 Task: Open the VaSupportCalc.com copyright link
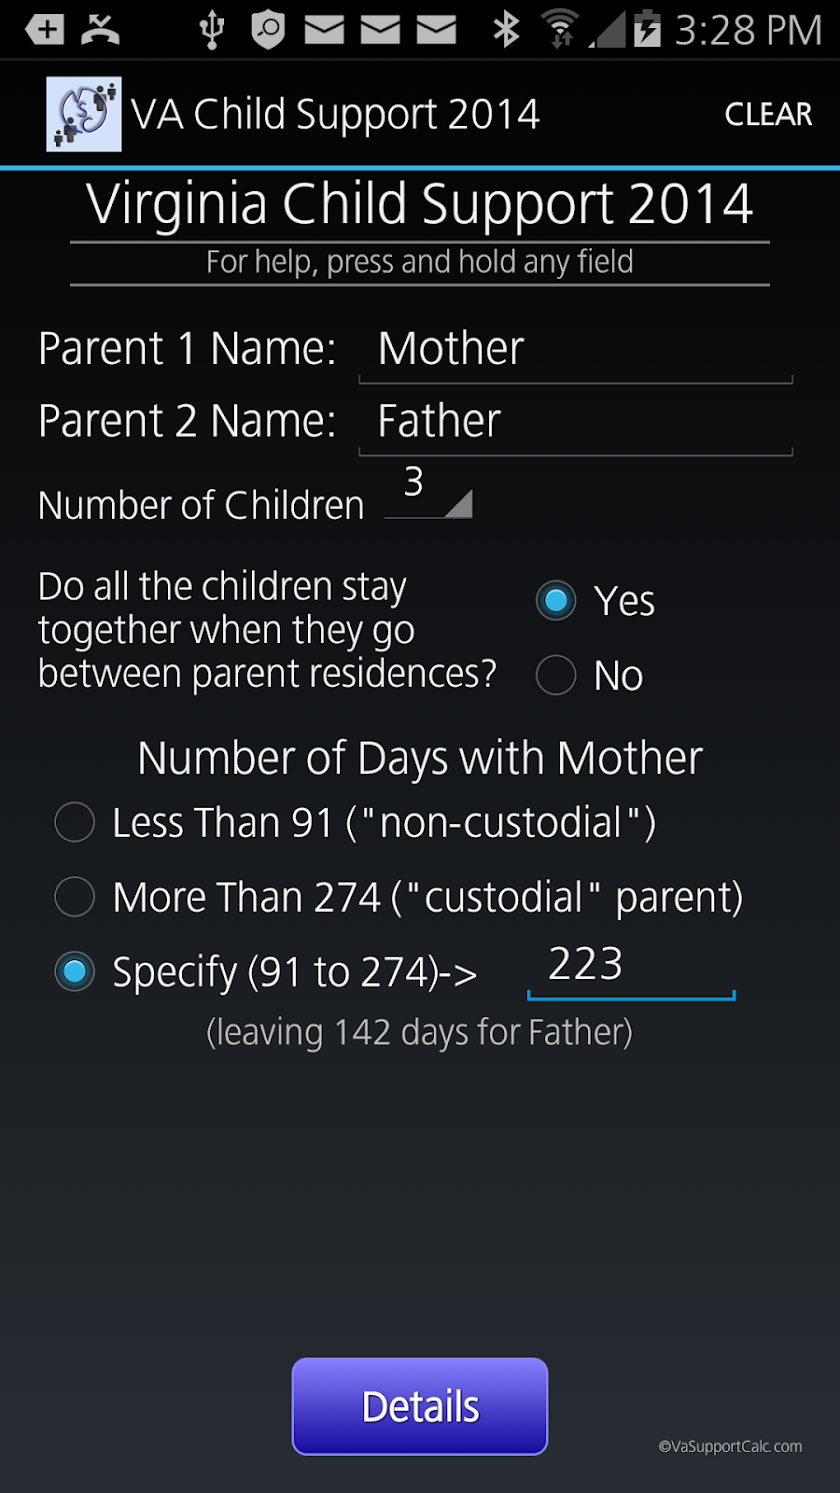click(x=730, y=1446)
